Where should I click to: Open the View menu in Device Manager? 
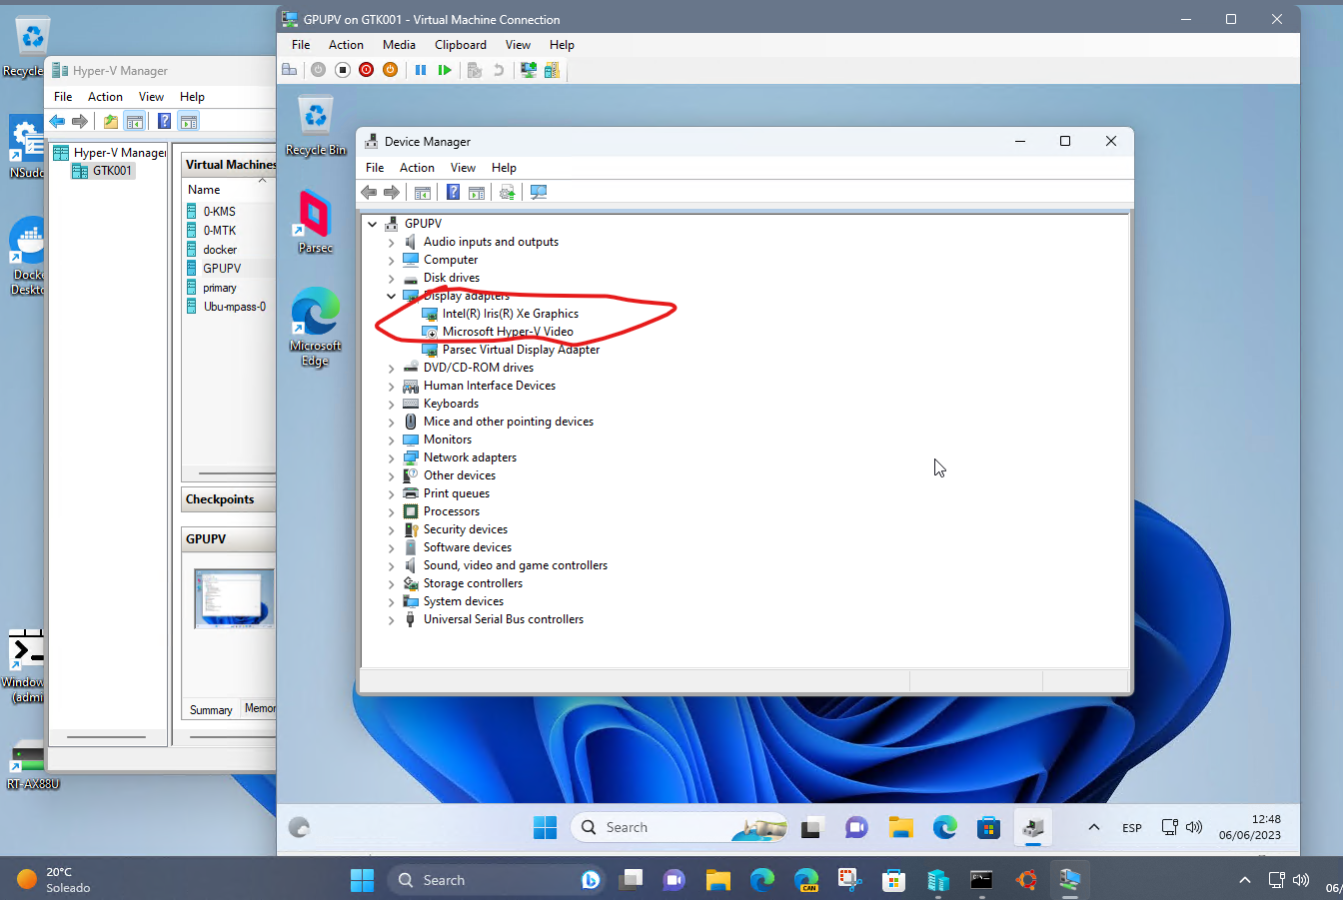coord(463,168)
